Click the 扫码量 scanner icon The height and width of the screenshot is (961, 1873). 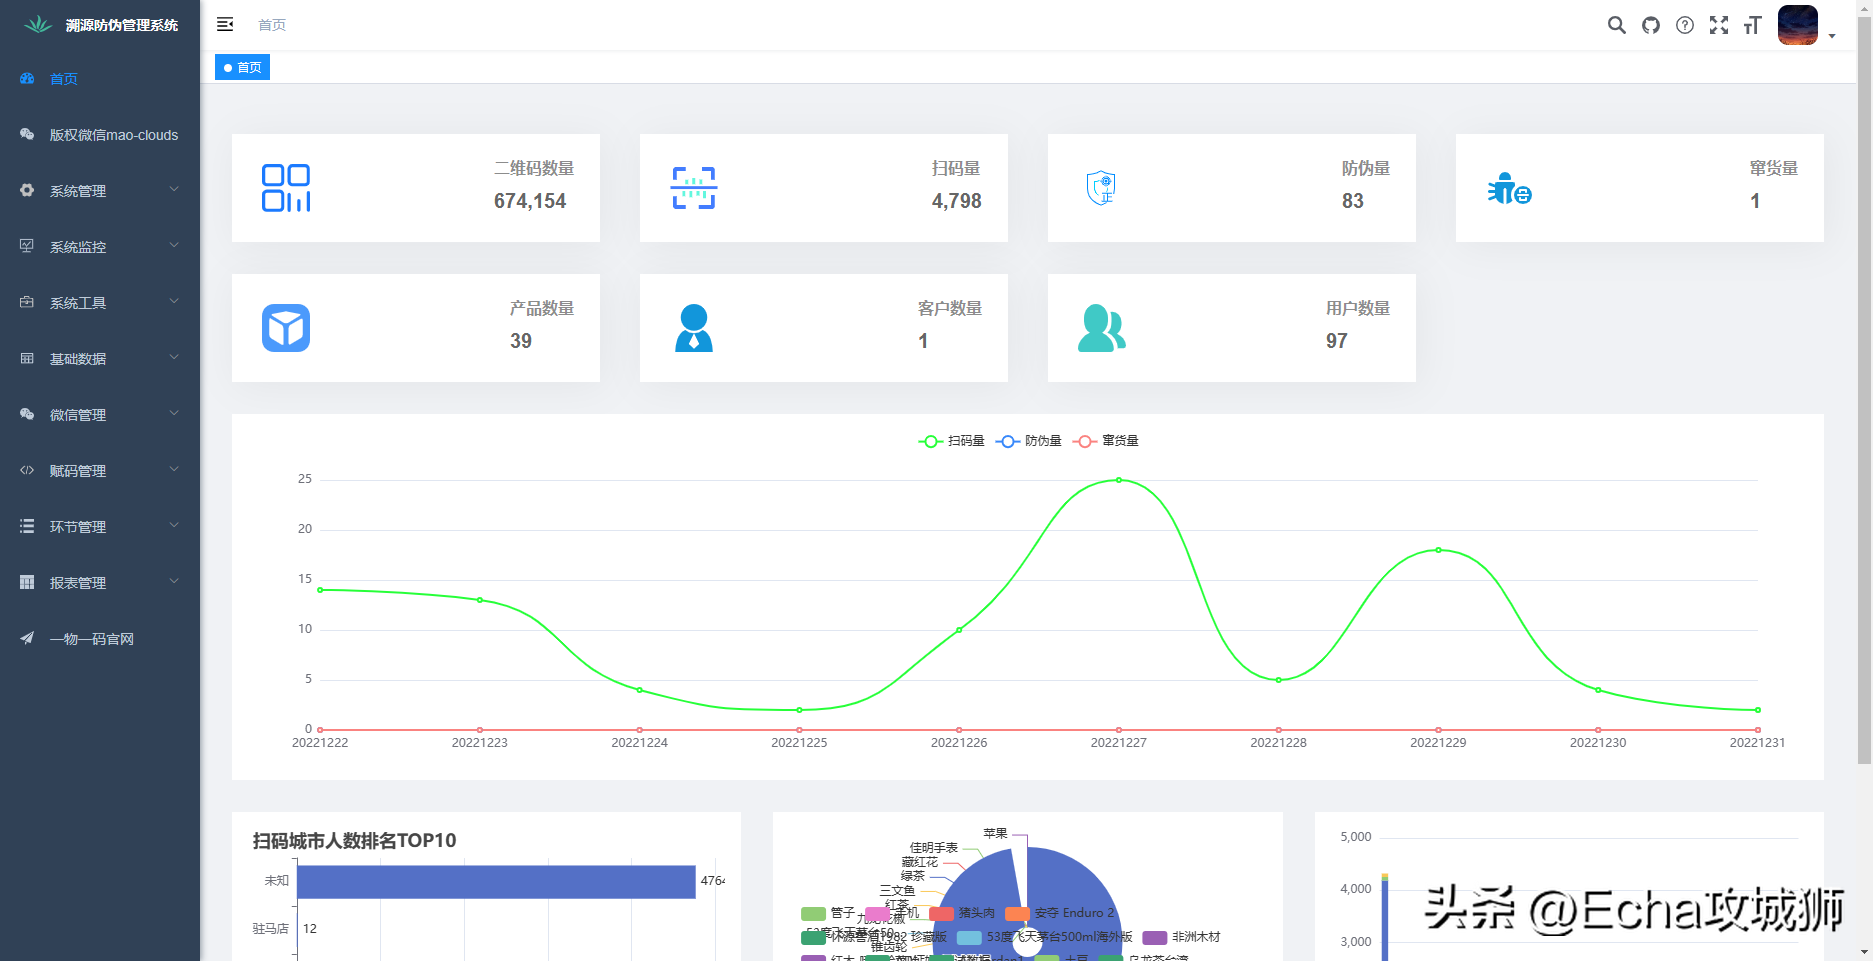tap(694, 188)
